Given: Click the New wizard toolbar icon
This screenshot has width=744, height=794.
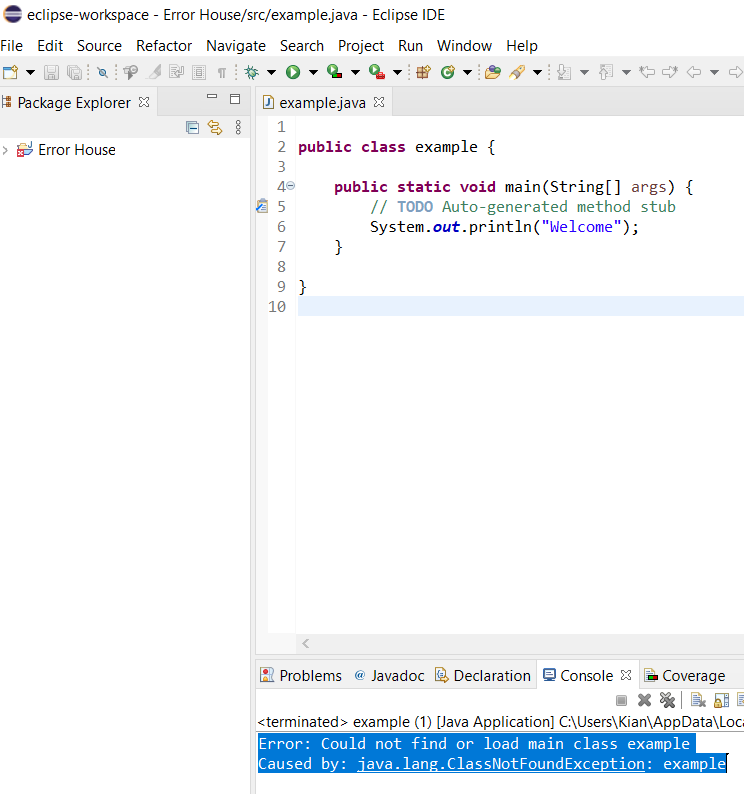Looking at the screenshot, I should pyautogui.click(x=11, y=72).
